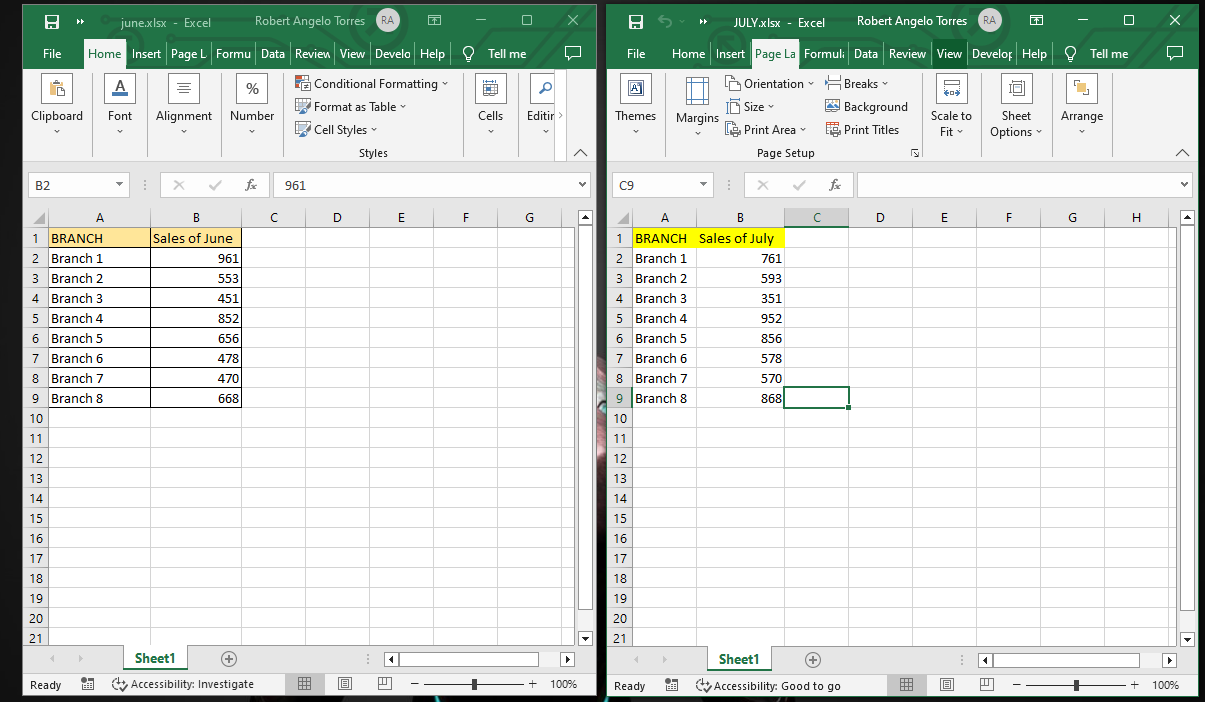This screenshot has width=1205, height=702.
Task: Open Margins options in JULY.xlsx
Action: [697, 105]
